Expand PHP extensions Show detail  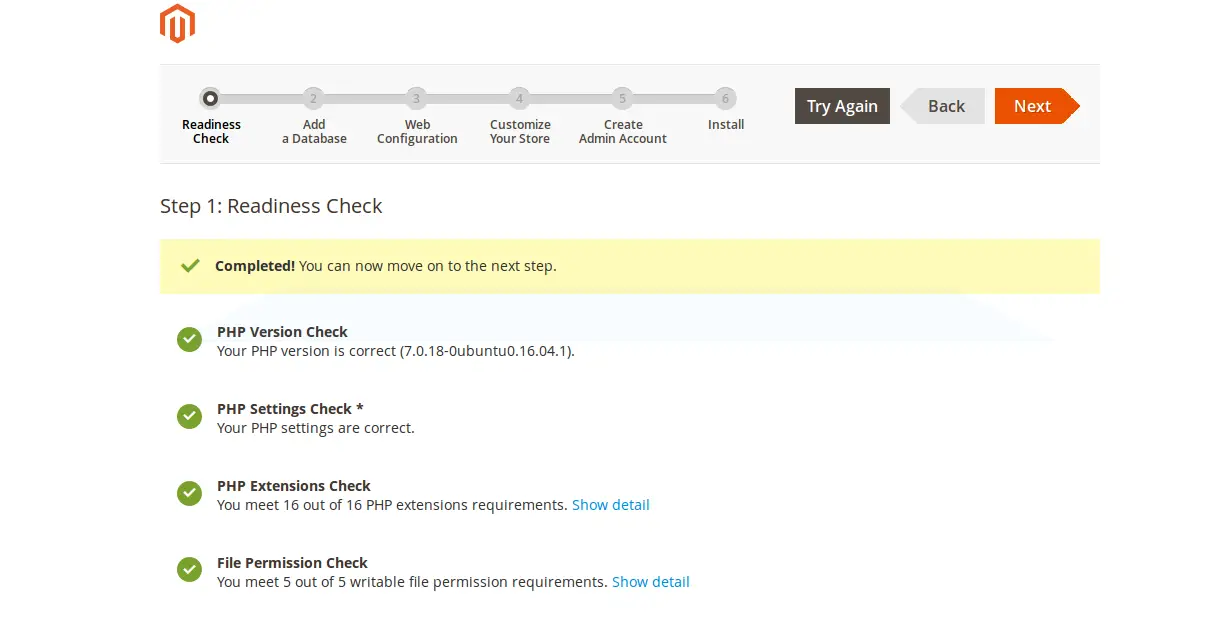click(x=610, y=505)
